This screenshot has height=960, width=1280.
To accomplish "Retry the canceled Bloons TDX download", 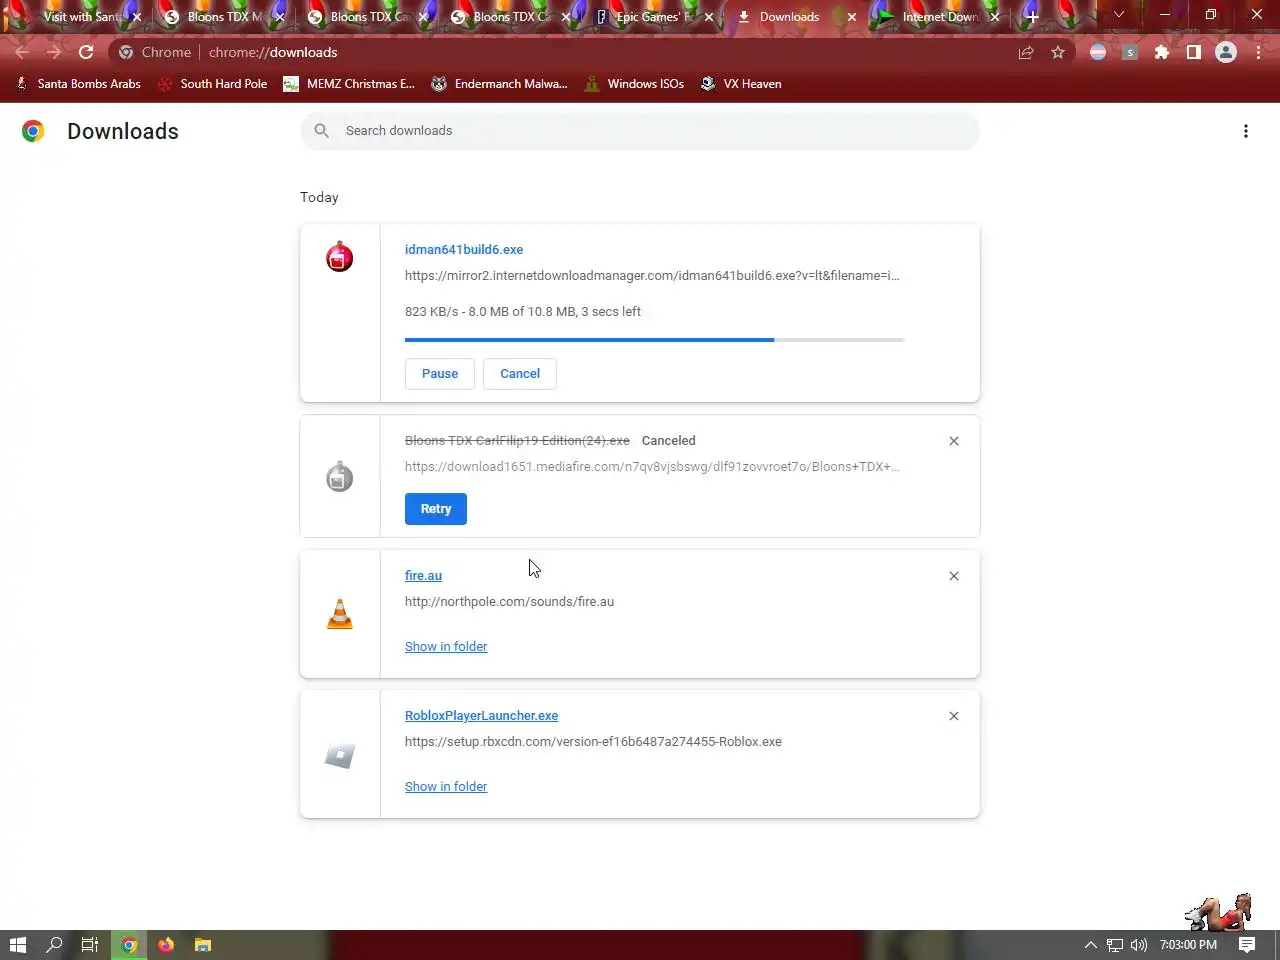I will tap(436, 509).
